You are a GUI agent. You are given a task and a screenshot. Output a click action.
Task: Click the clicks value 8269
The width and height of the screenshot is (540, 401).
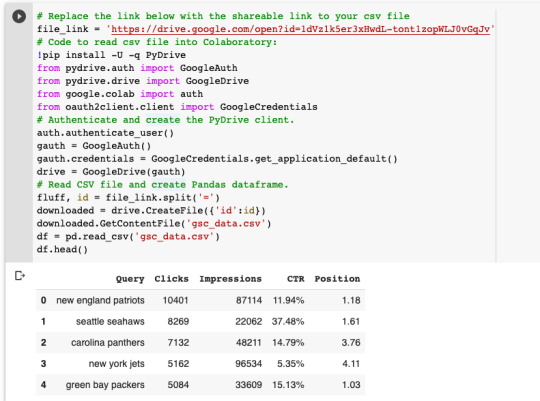coord(178,321)
